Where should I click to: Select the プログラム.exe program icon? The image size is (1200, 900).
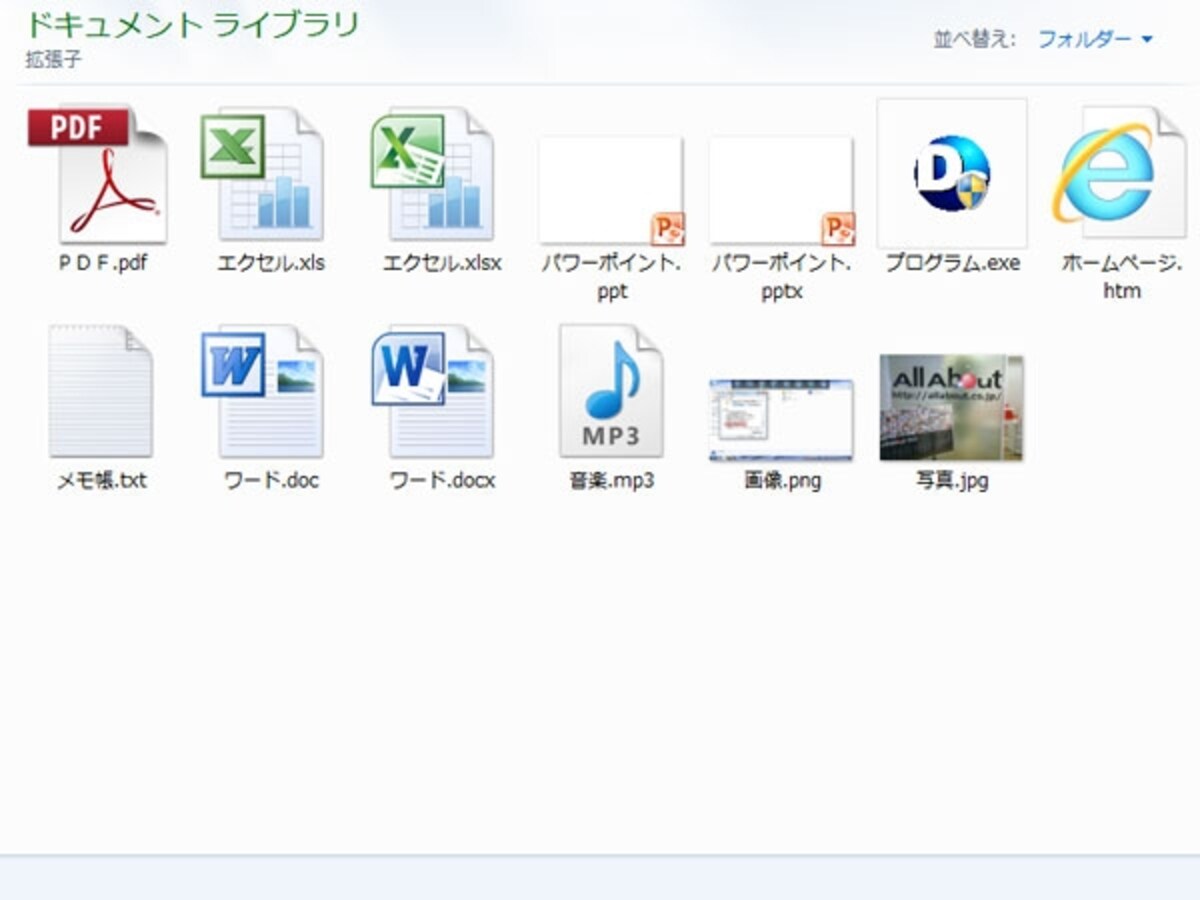pos(952,173)
